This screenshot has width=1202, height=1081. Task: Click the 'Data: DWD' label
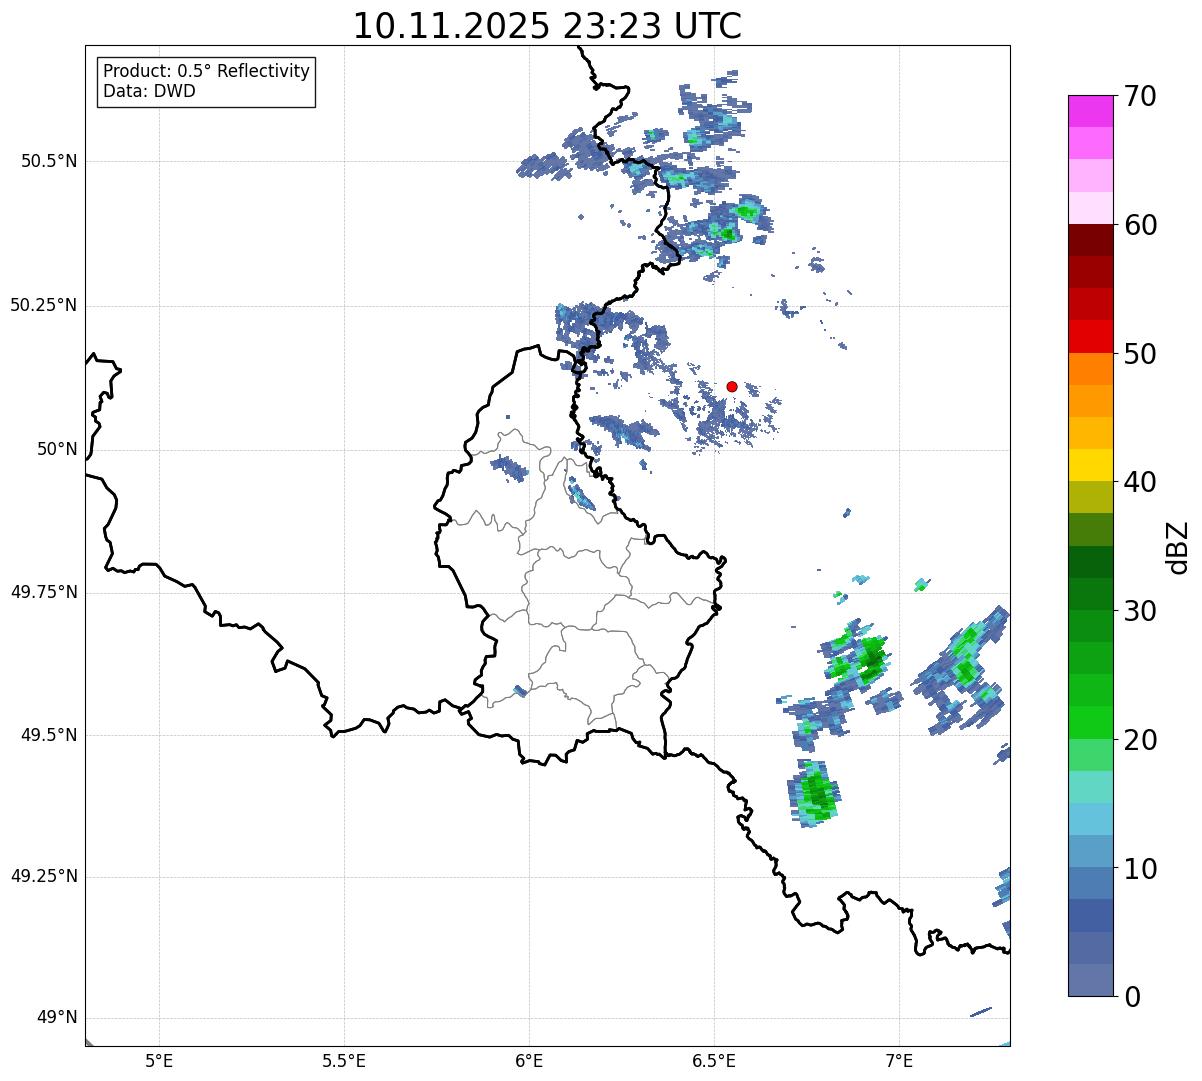tap(149, 91)
